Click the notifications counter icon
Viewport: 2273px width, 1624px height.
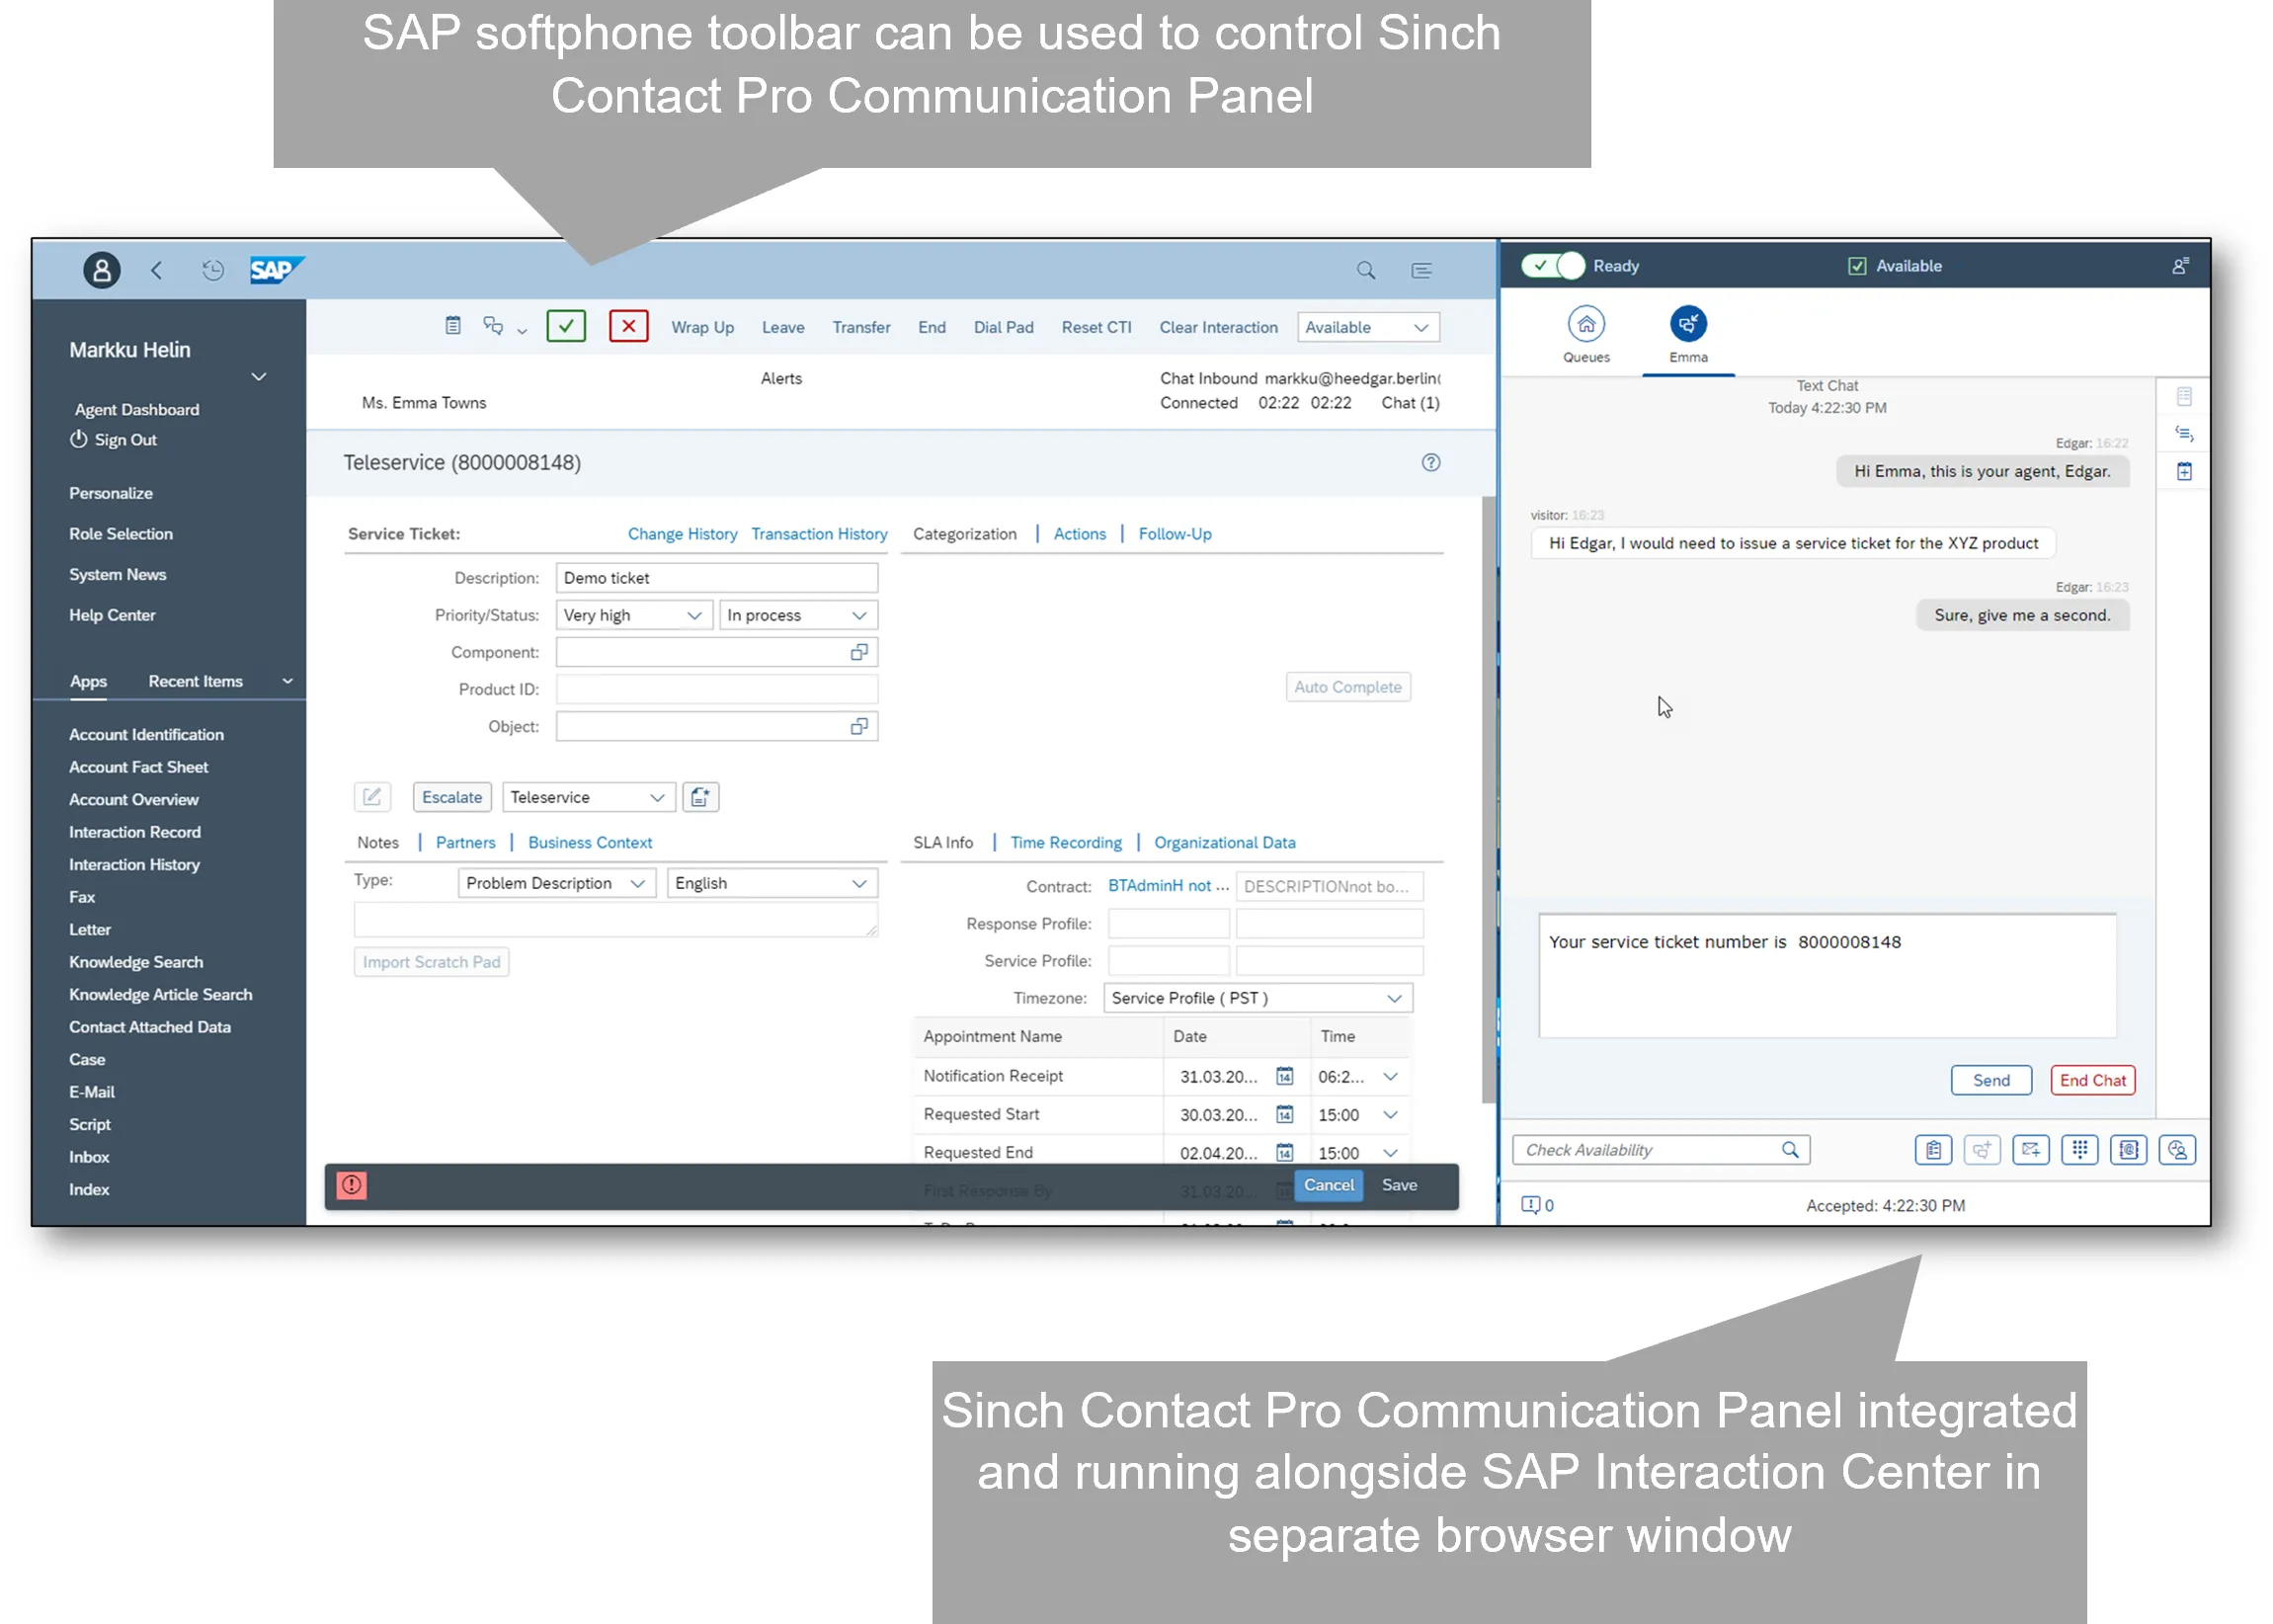coord(1537,1205)
